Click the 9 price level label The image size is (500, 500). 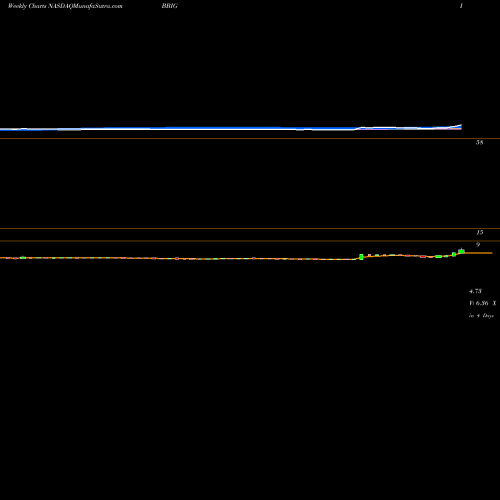pyautogui.click(x=478, y=244)
